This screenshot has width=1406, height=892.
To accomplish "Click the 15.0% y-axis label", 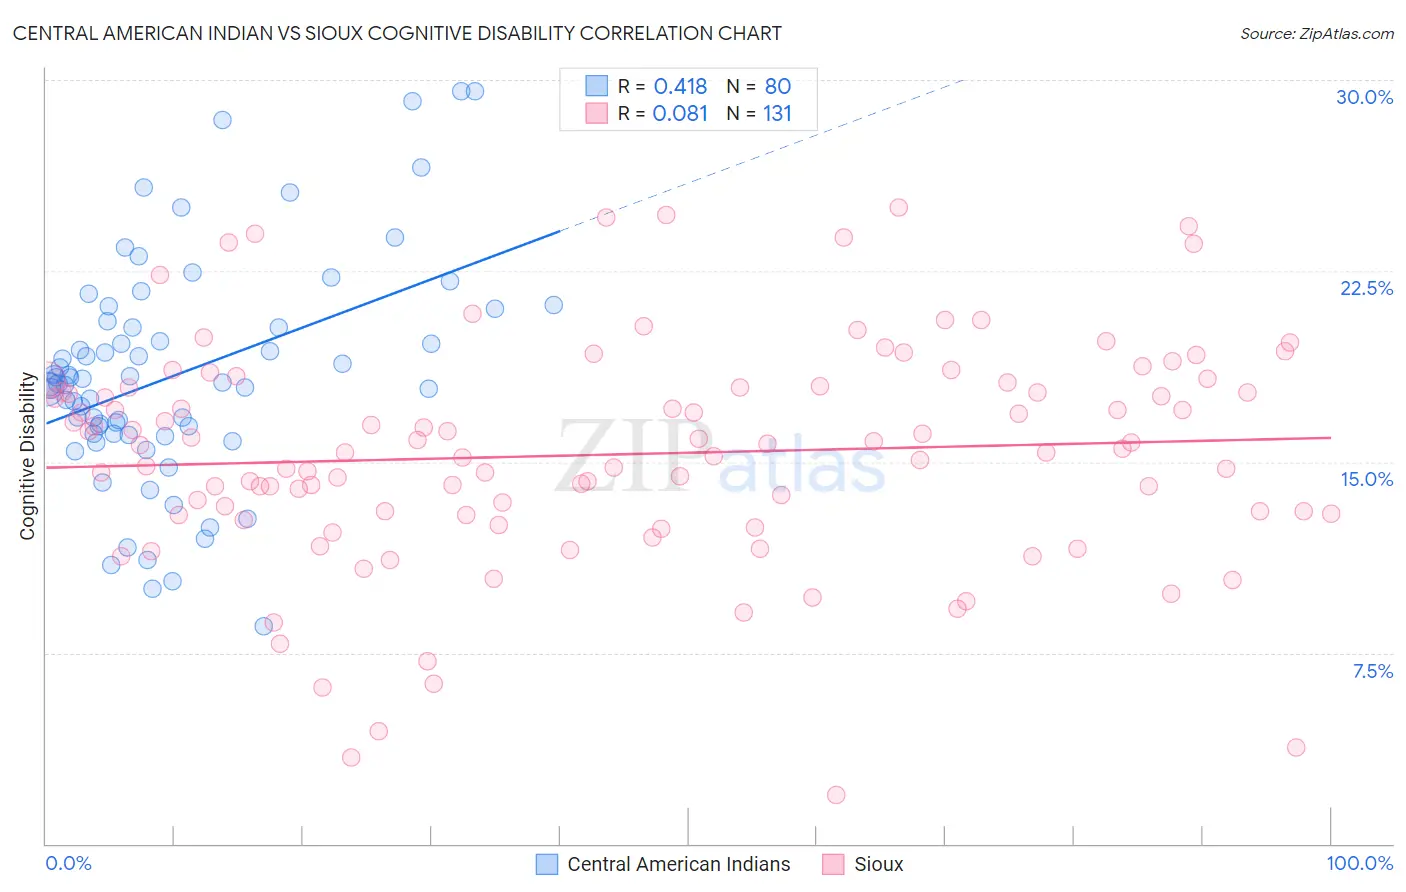I will (x=1366, y=479).
